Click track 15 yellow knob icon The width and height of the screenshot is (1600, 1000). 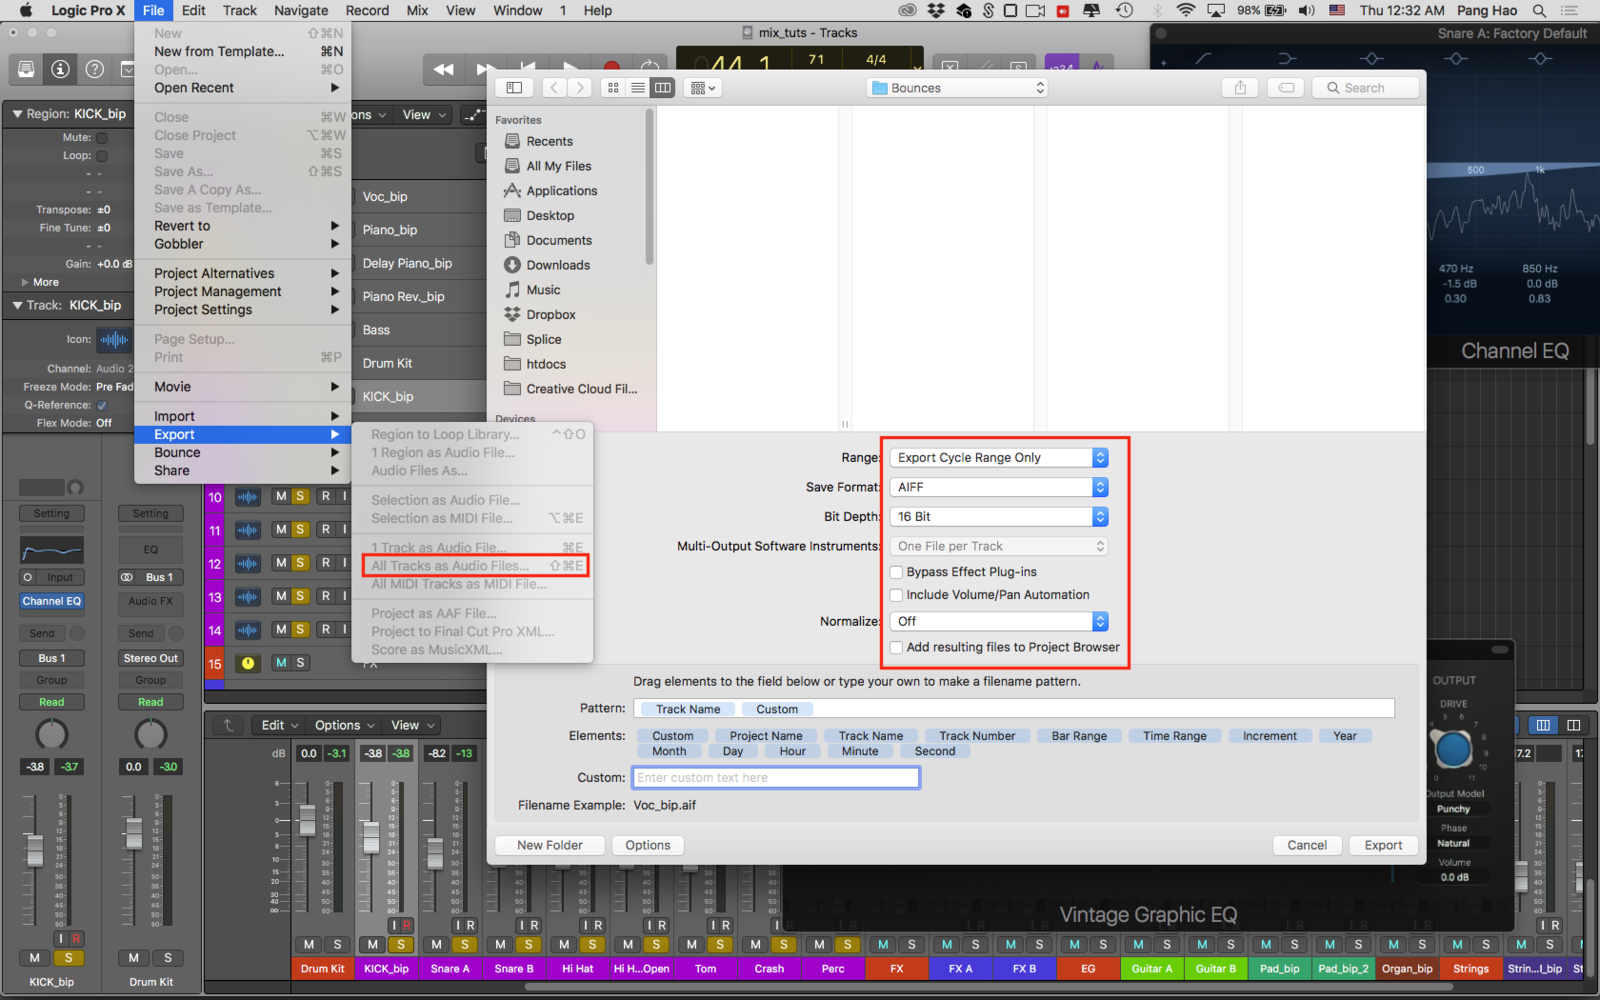tap(247, 663)
